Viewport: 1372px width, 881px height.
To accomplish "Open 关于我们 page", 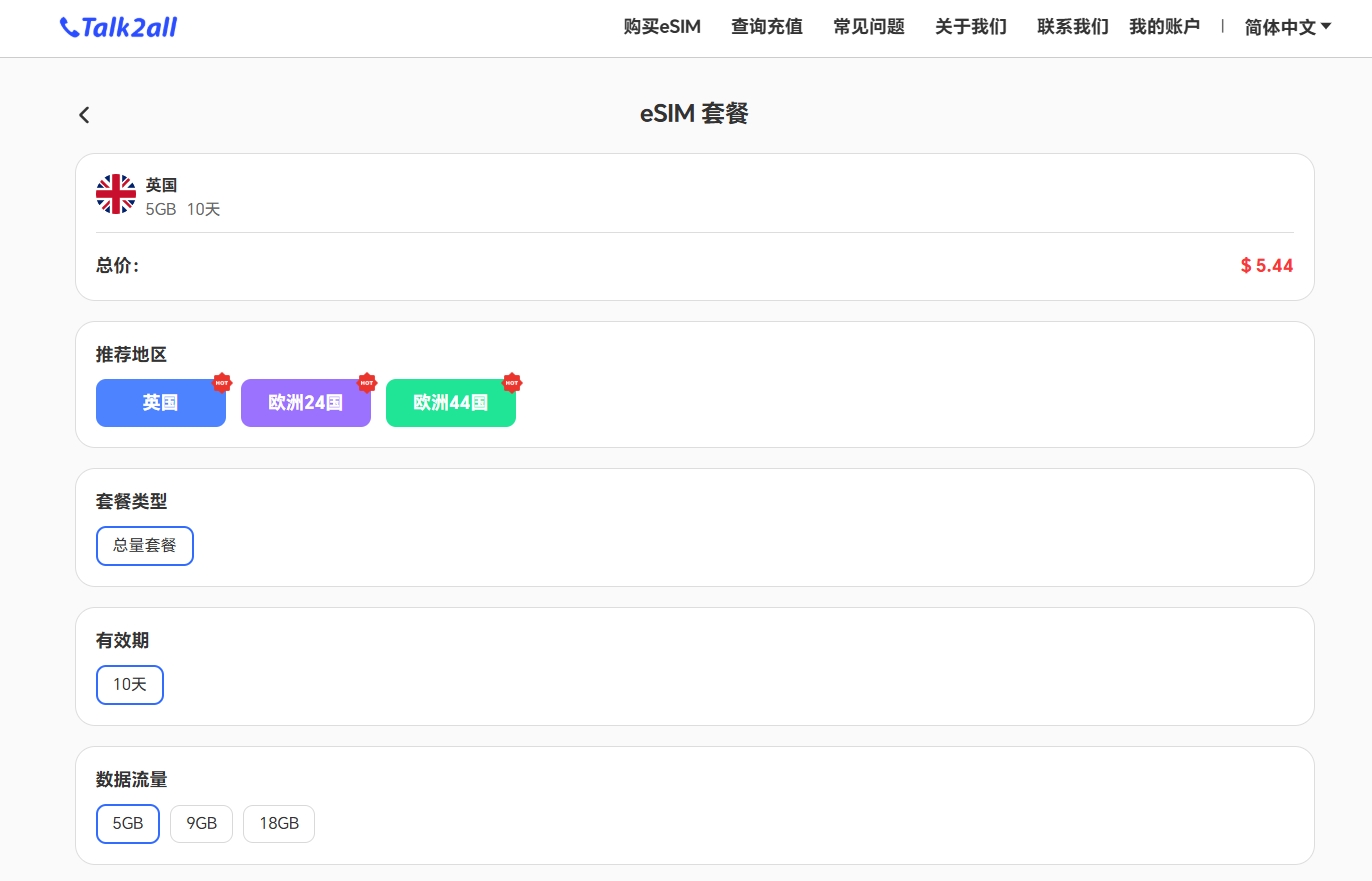I will (971, 27).
